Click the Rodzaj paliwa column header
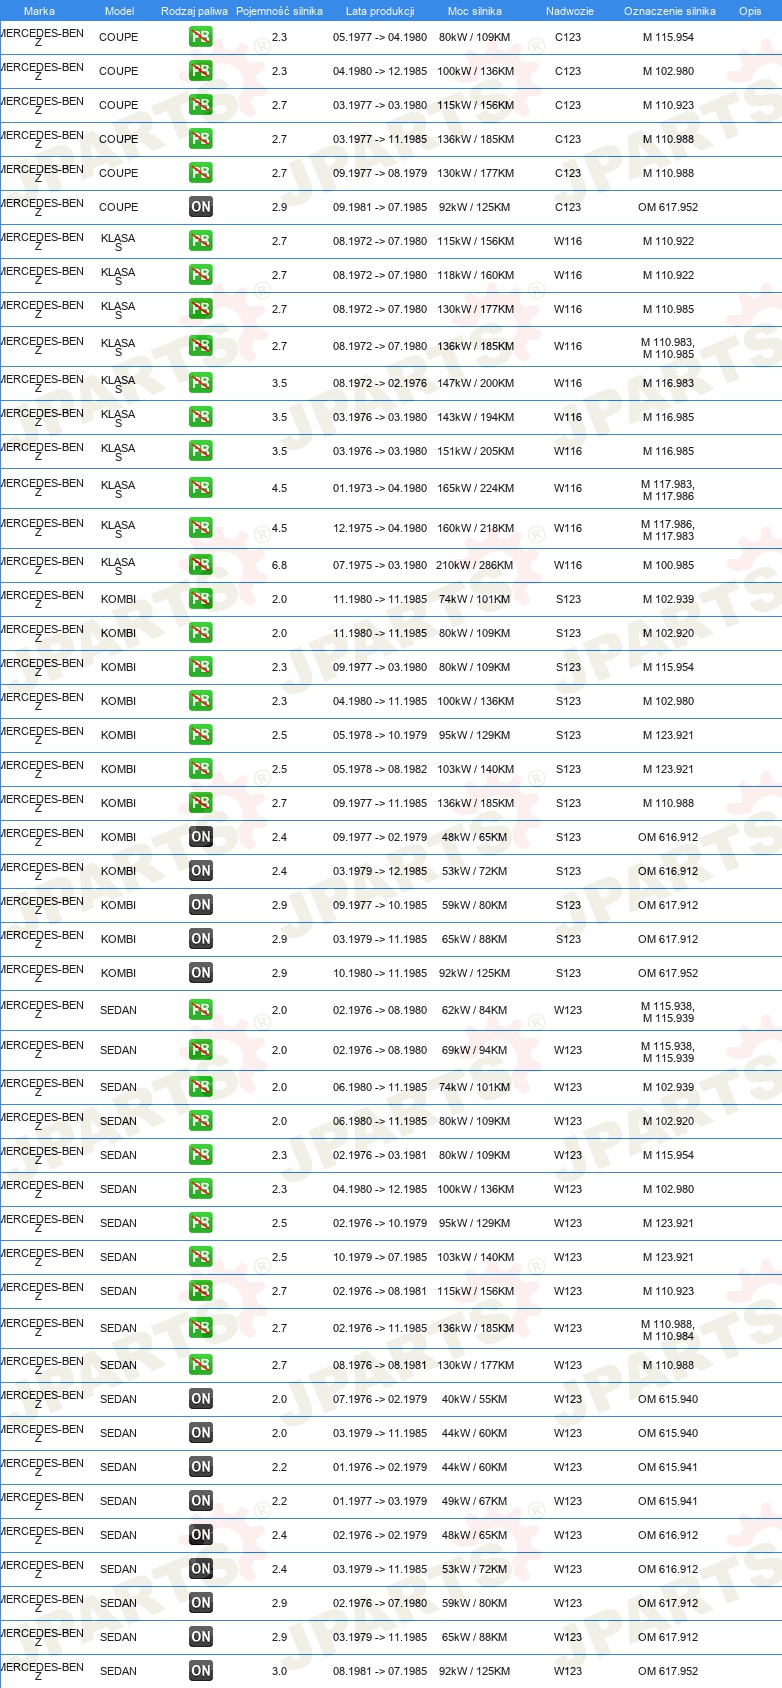Viewport: 782px width, 1688px height. [194, 11]
